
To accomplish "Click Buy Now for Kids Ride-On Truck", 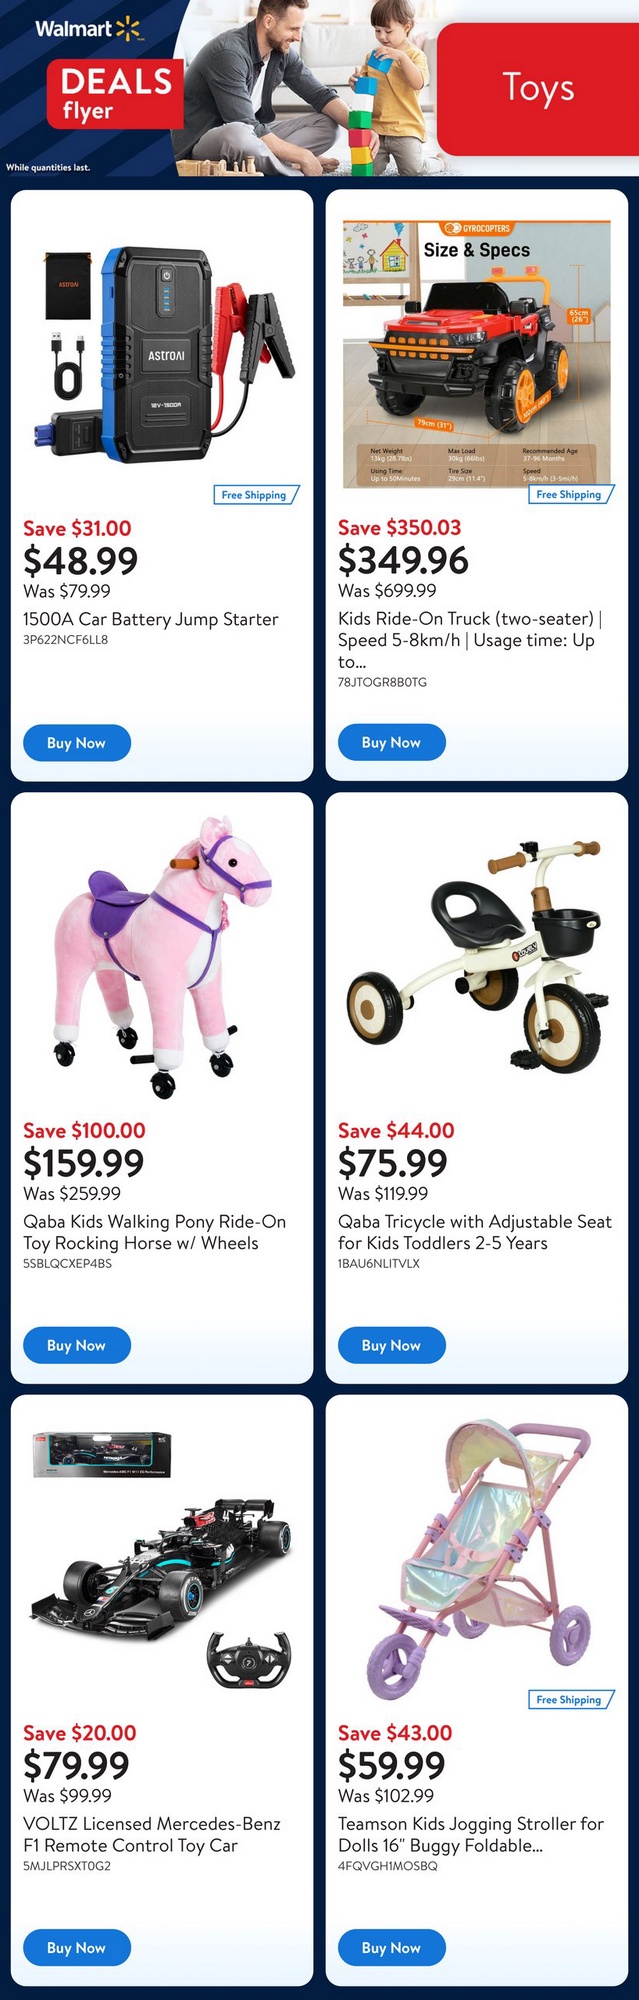I will [391, 742].
